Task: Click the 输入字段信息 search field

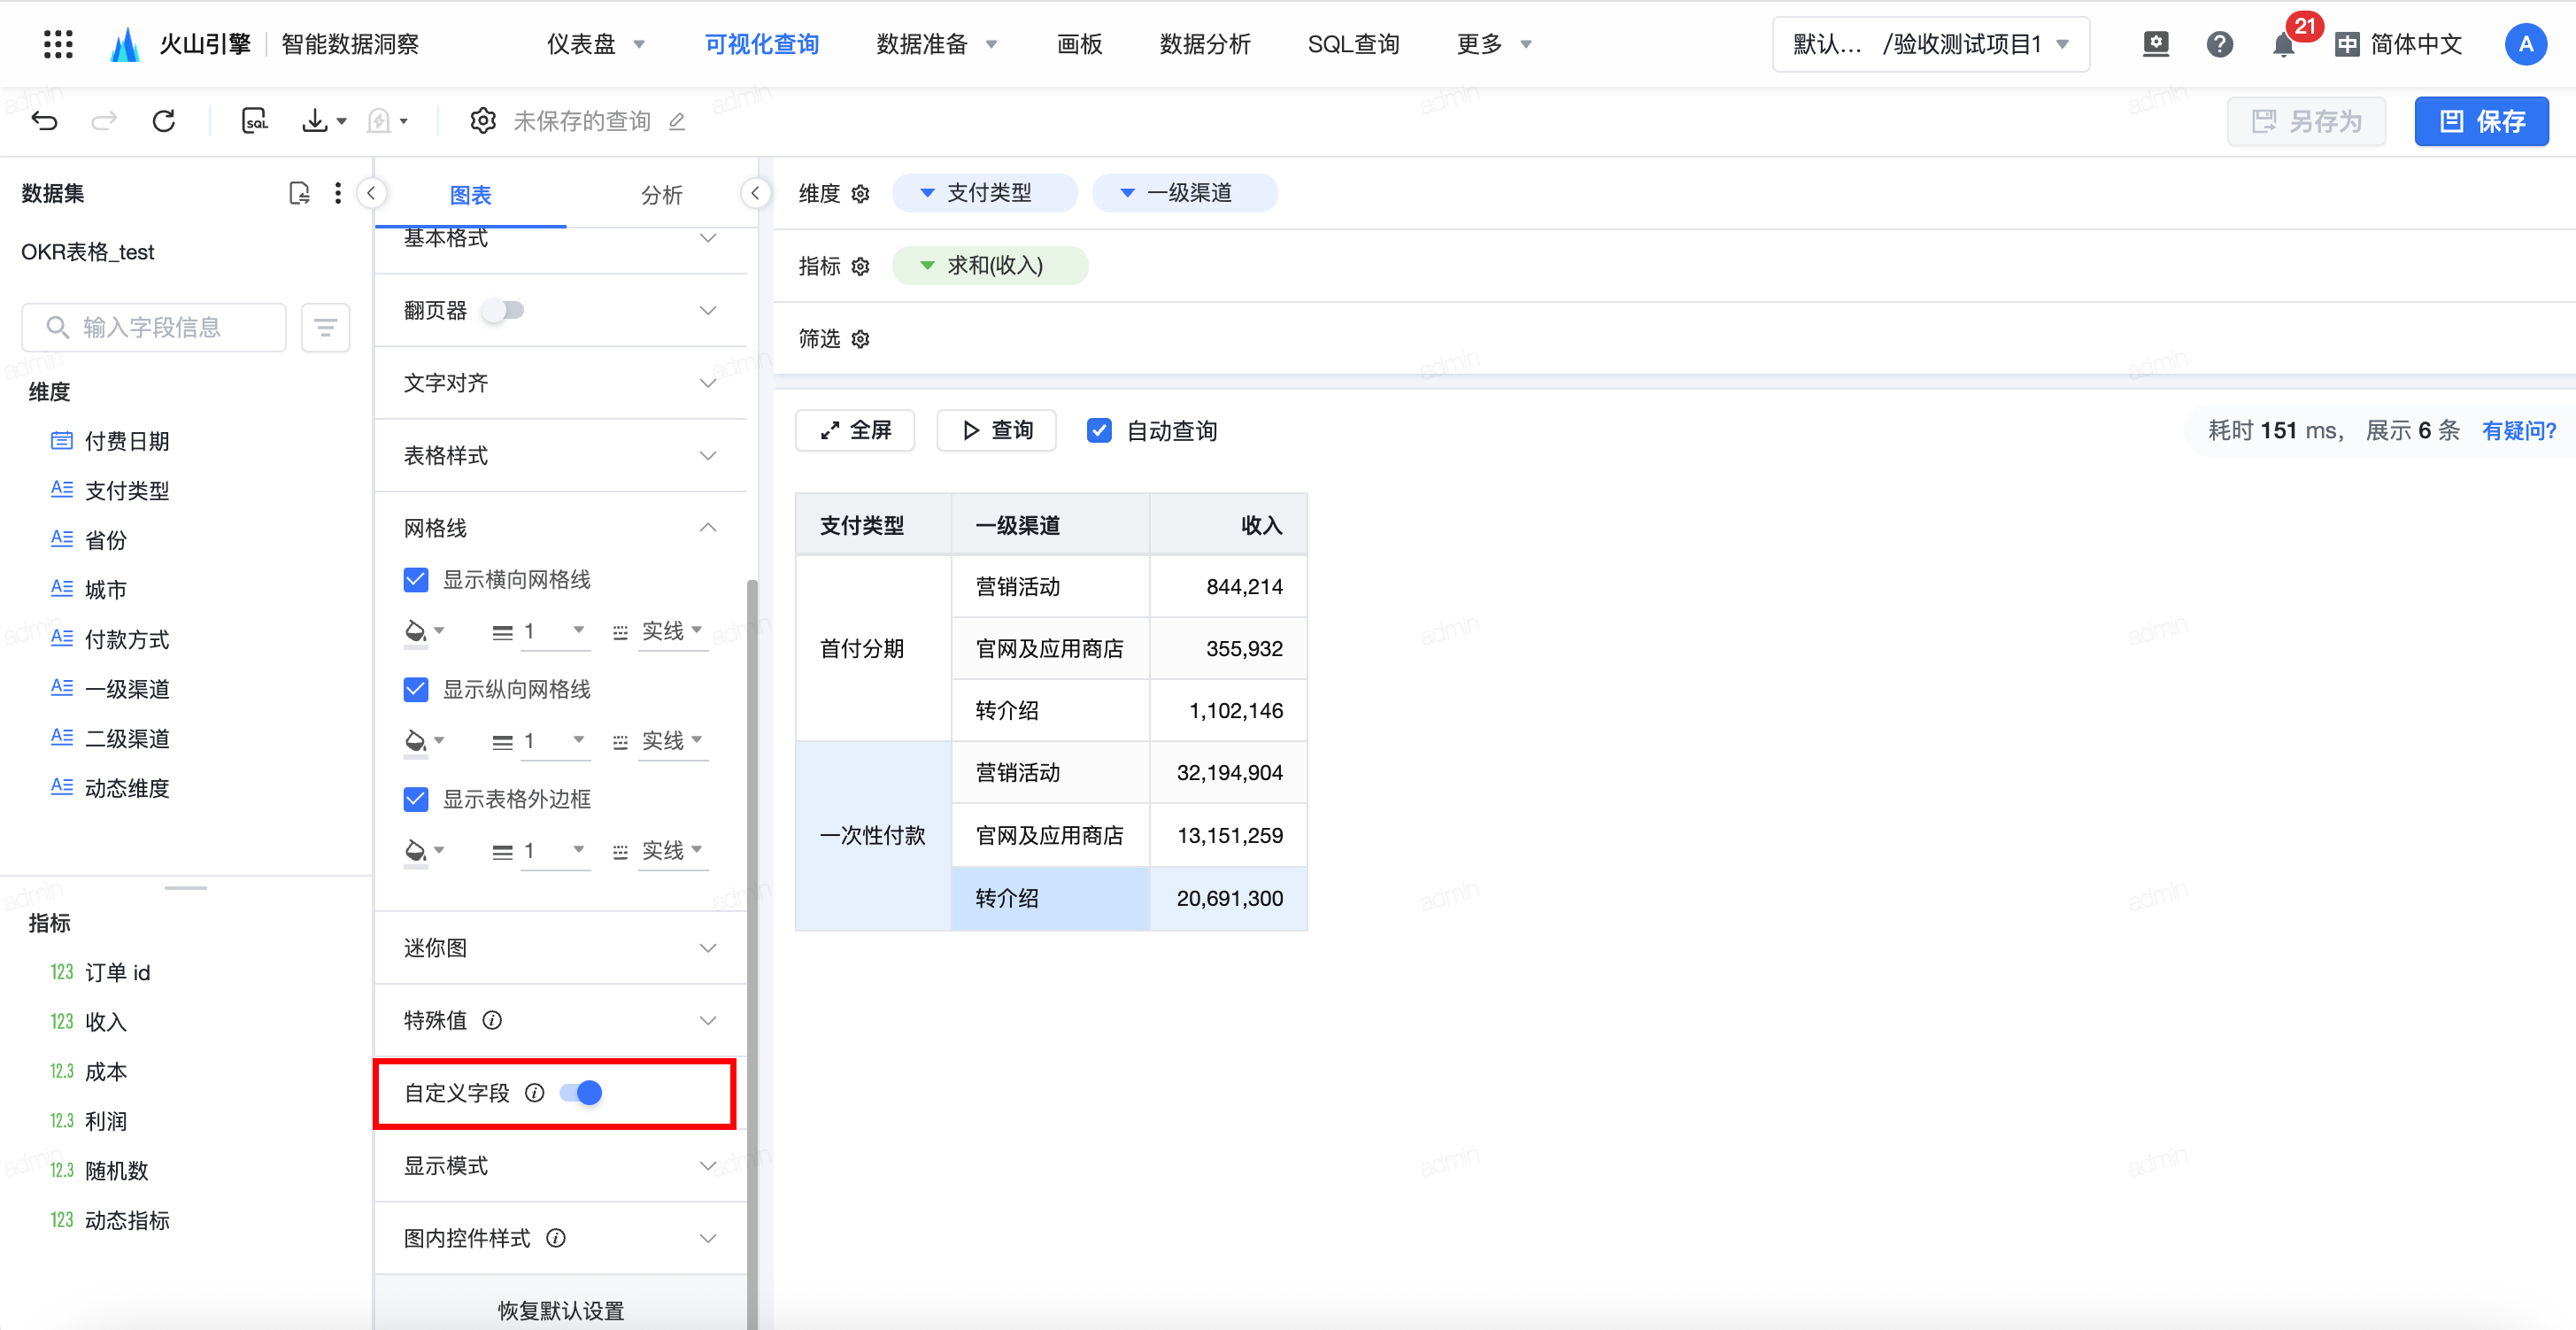Action: point(154,327)
